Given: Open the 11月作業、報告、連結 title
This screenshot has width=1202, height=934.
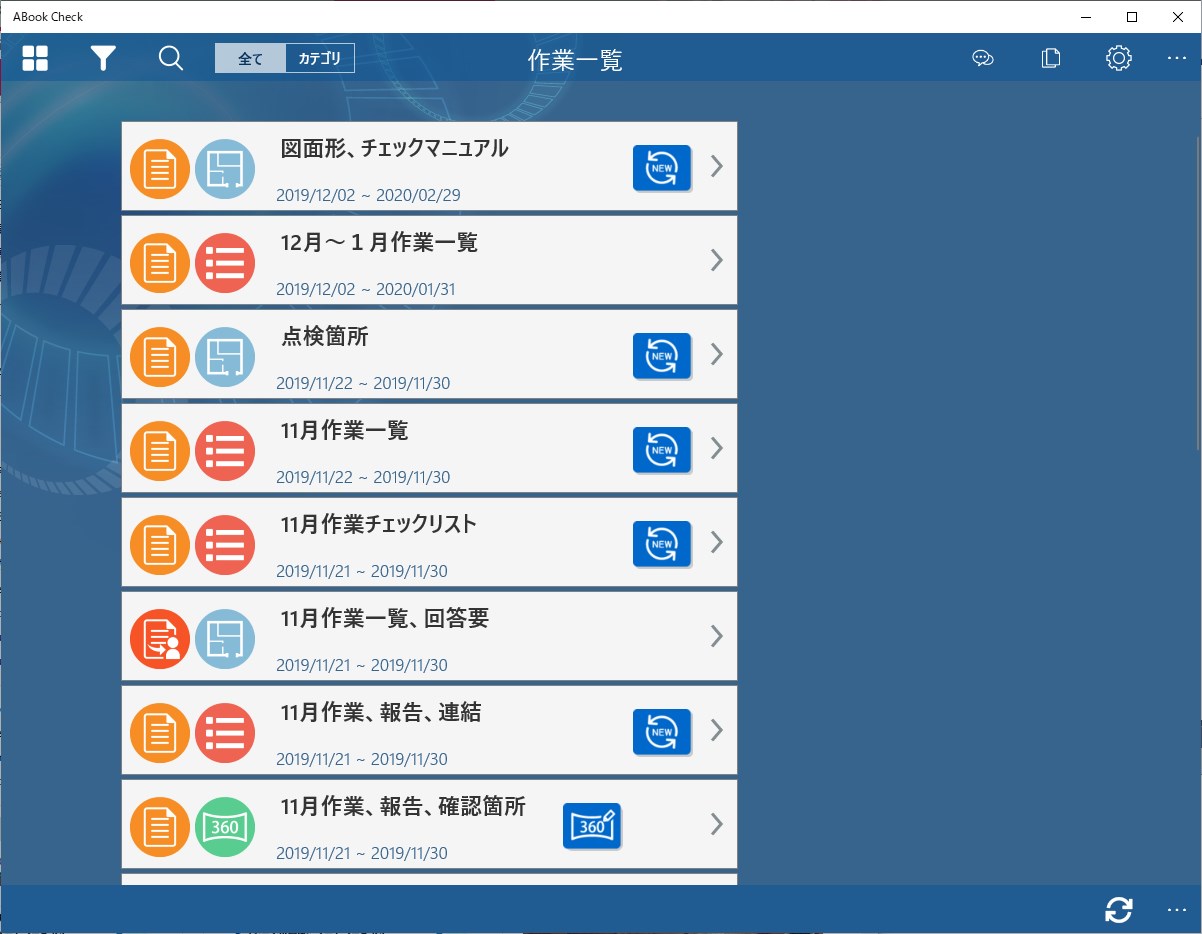Looking at the screenshot, I should pos(382,713).
